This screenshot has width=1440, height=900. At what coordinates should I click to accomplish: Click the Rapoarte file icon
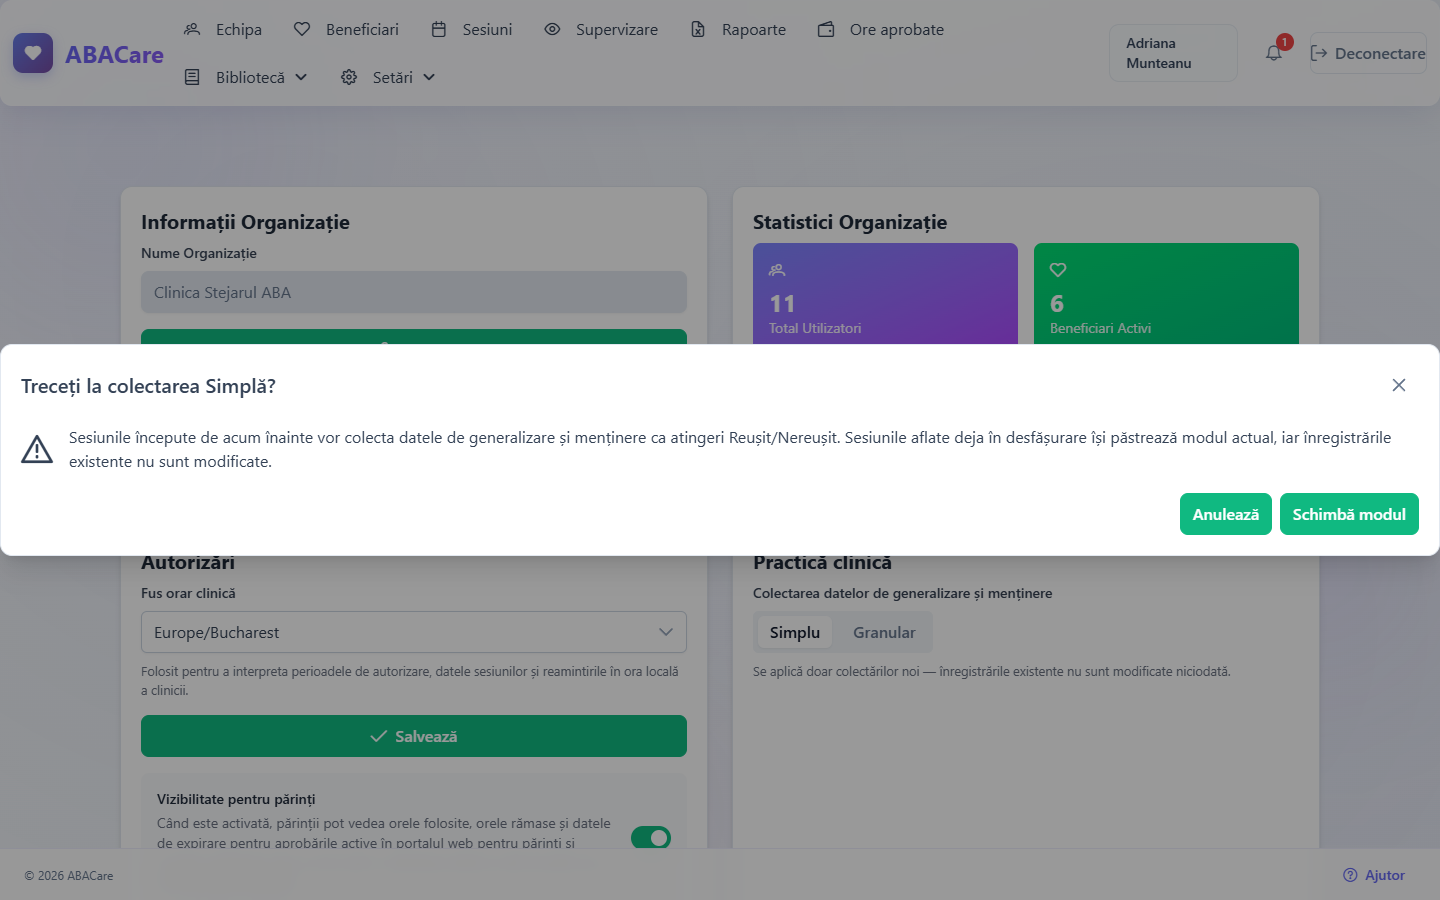[x=698, y=30]
